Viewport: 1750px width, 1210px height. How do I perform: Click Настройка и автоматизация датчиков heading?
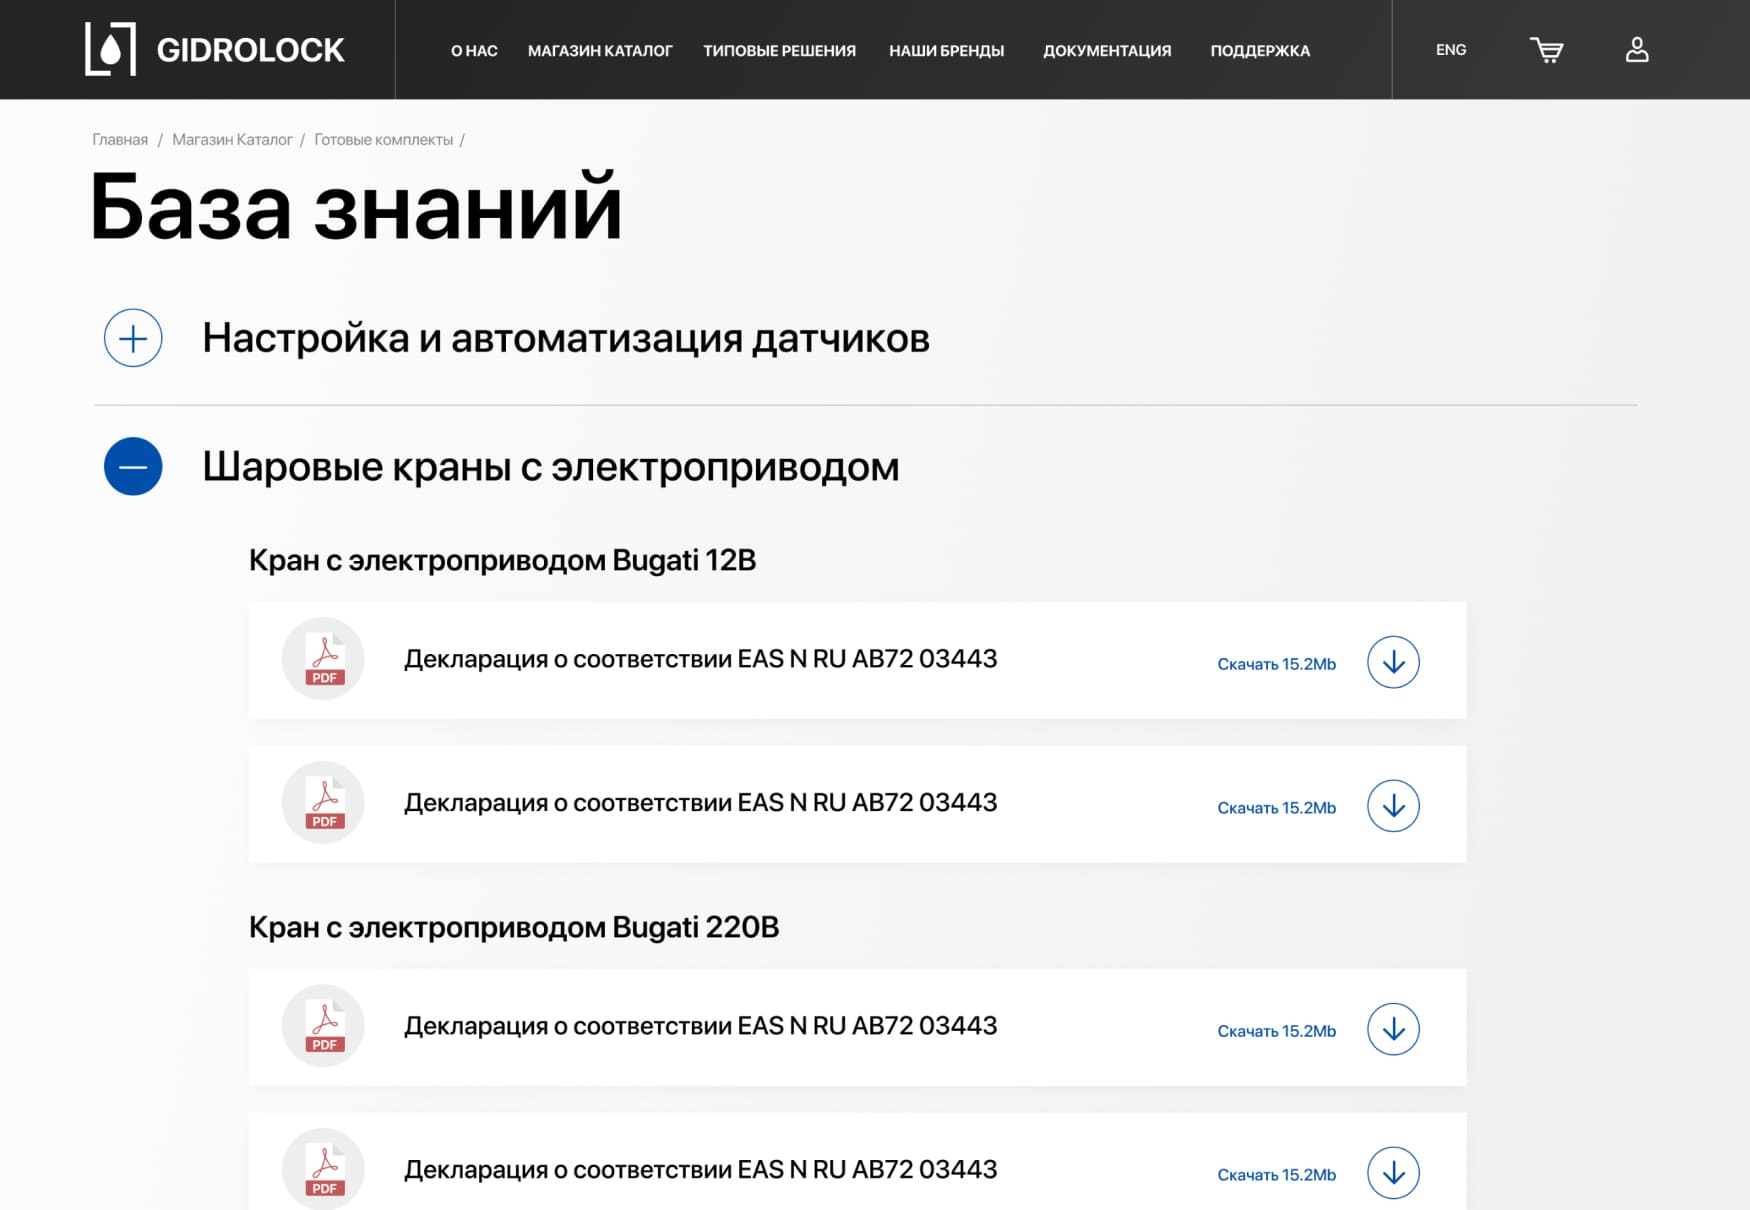click(566, 338)
